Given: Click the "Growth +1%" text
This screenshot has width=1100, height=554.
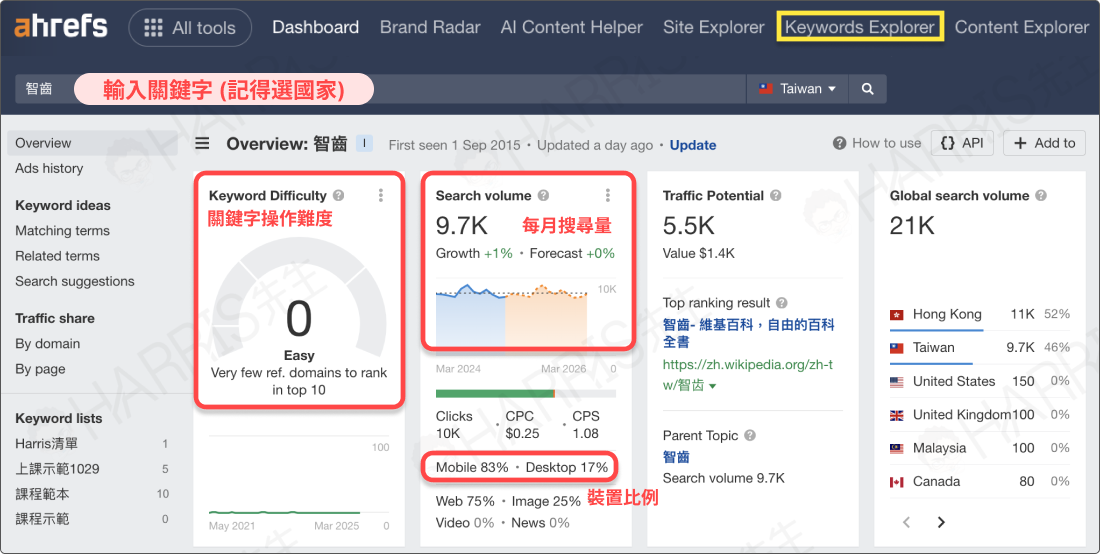Looking at the screenshot, I should click(474, 254).
